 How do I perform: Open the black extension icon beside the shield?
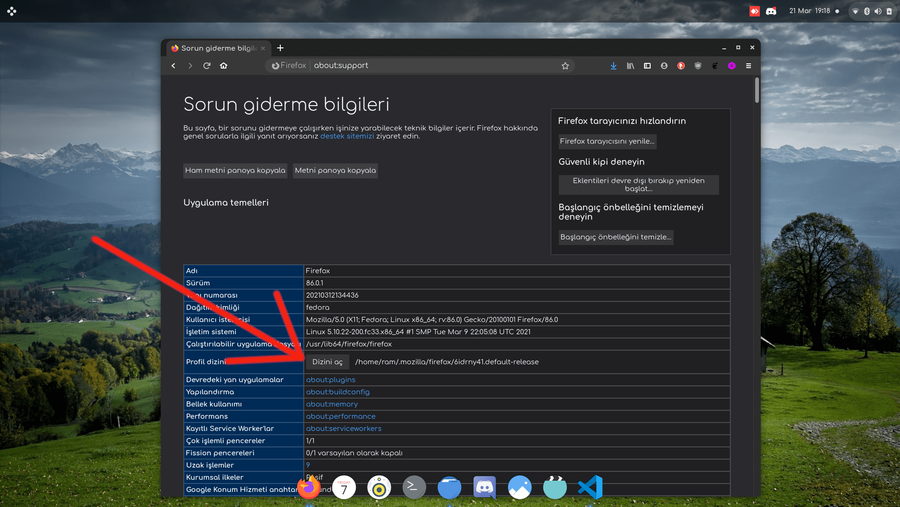tap(715, 65)
